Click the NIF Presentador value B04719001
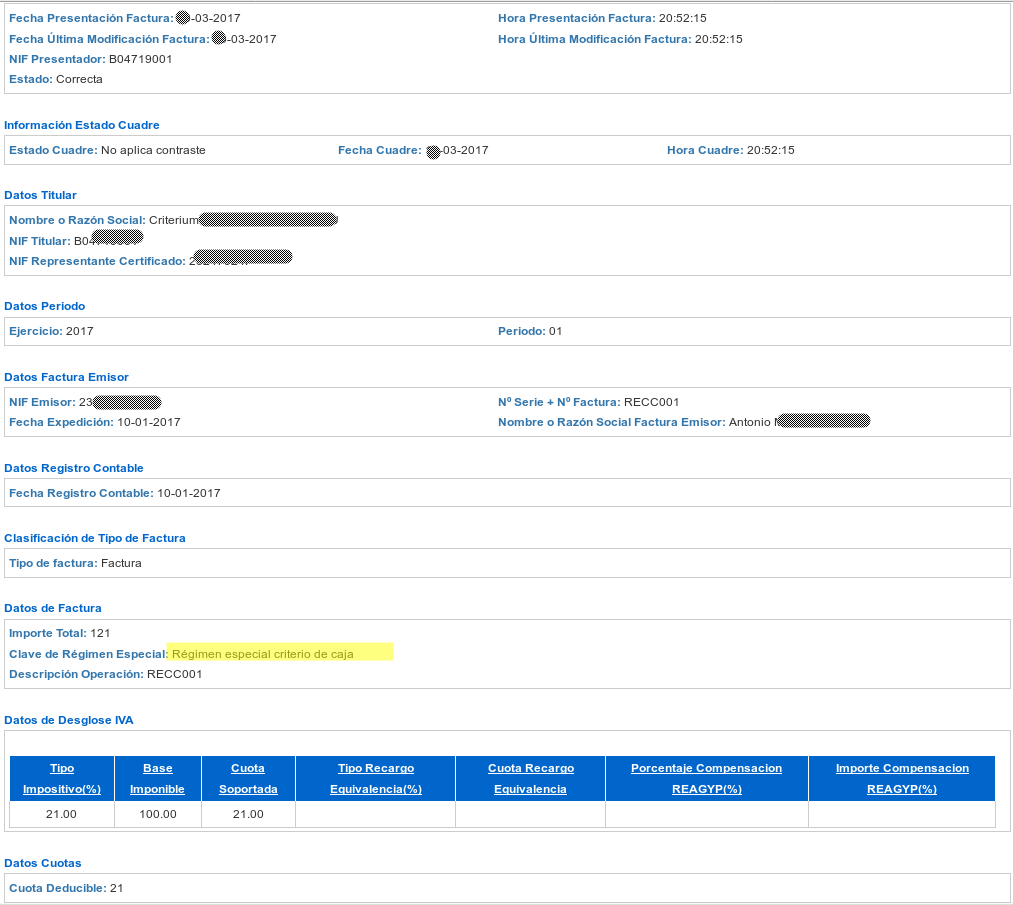Viewport: 1013px width, 905px height. pyautogui.click(x=140, y=59)
